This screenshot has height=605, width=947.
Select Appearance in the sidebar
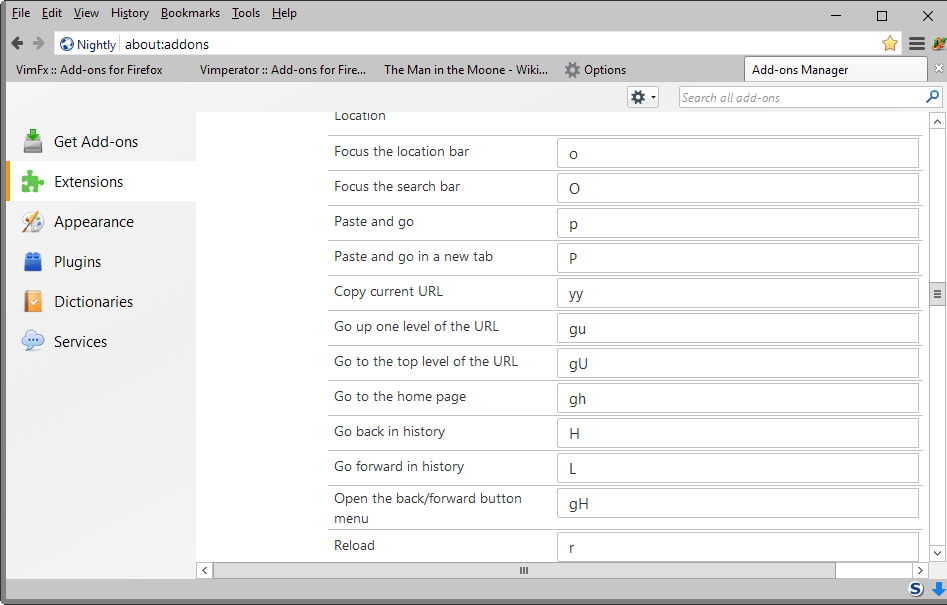tap(101, 222)
